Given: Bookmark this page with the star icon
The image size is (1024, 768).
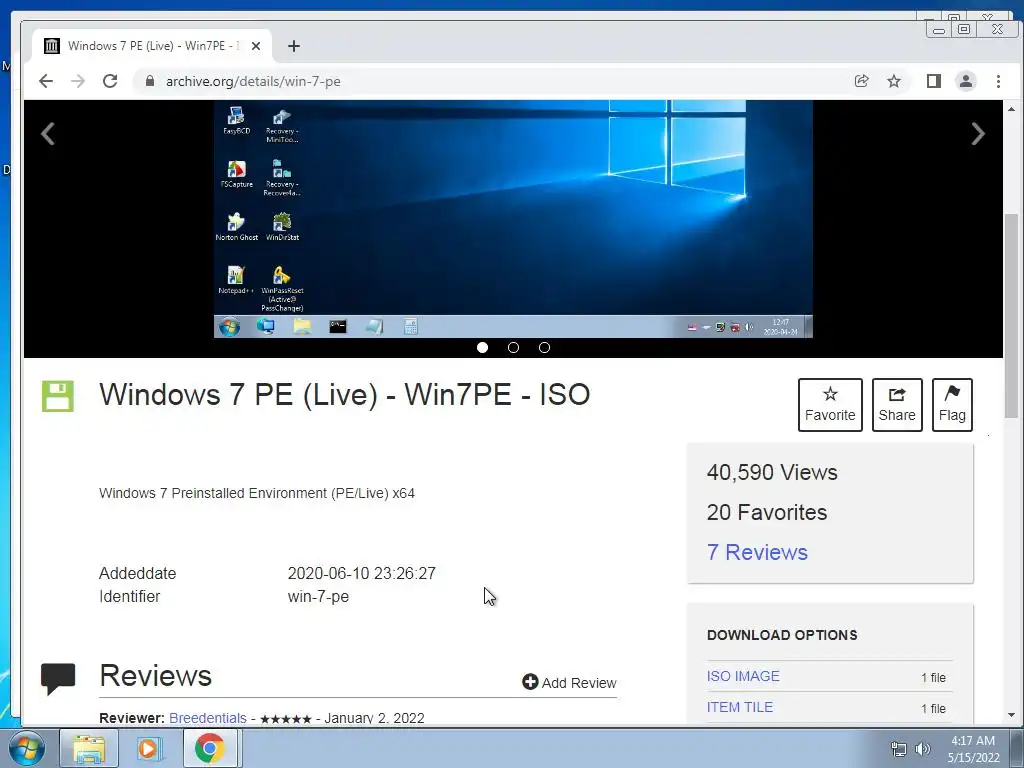Looking at the screenshot, I should tap(893, 81).
